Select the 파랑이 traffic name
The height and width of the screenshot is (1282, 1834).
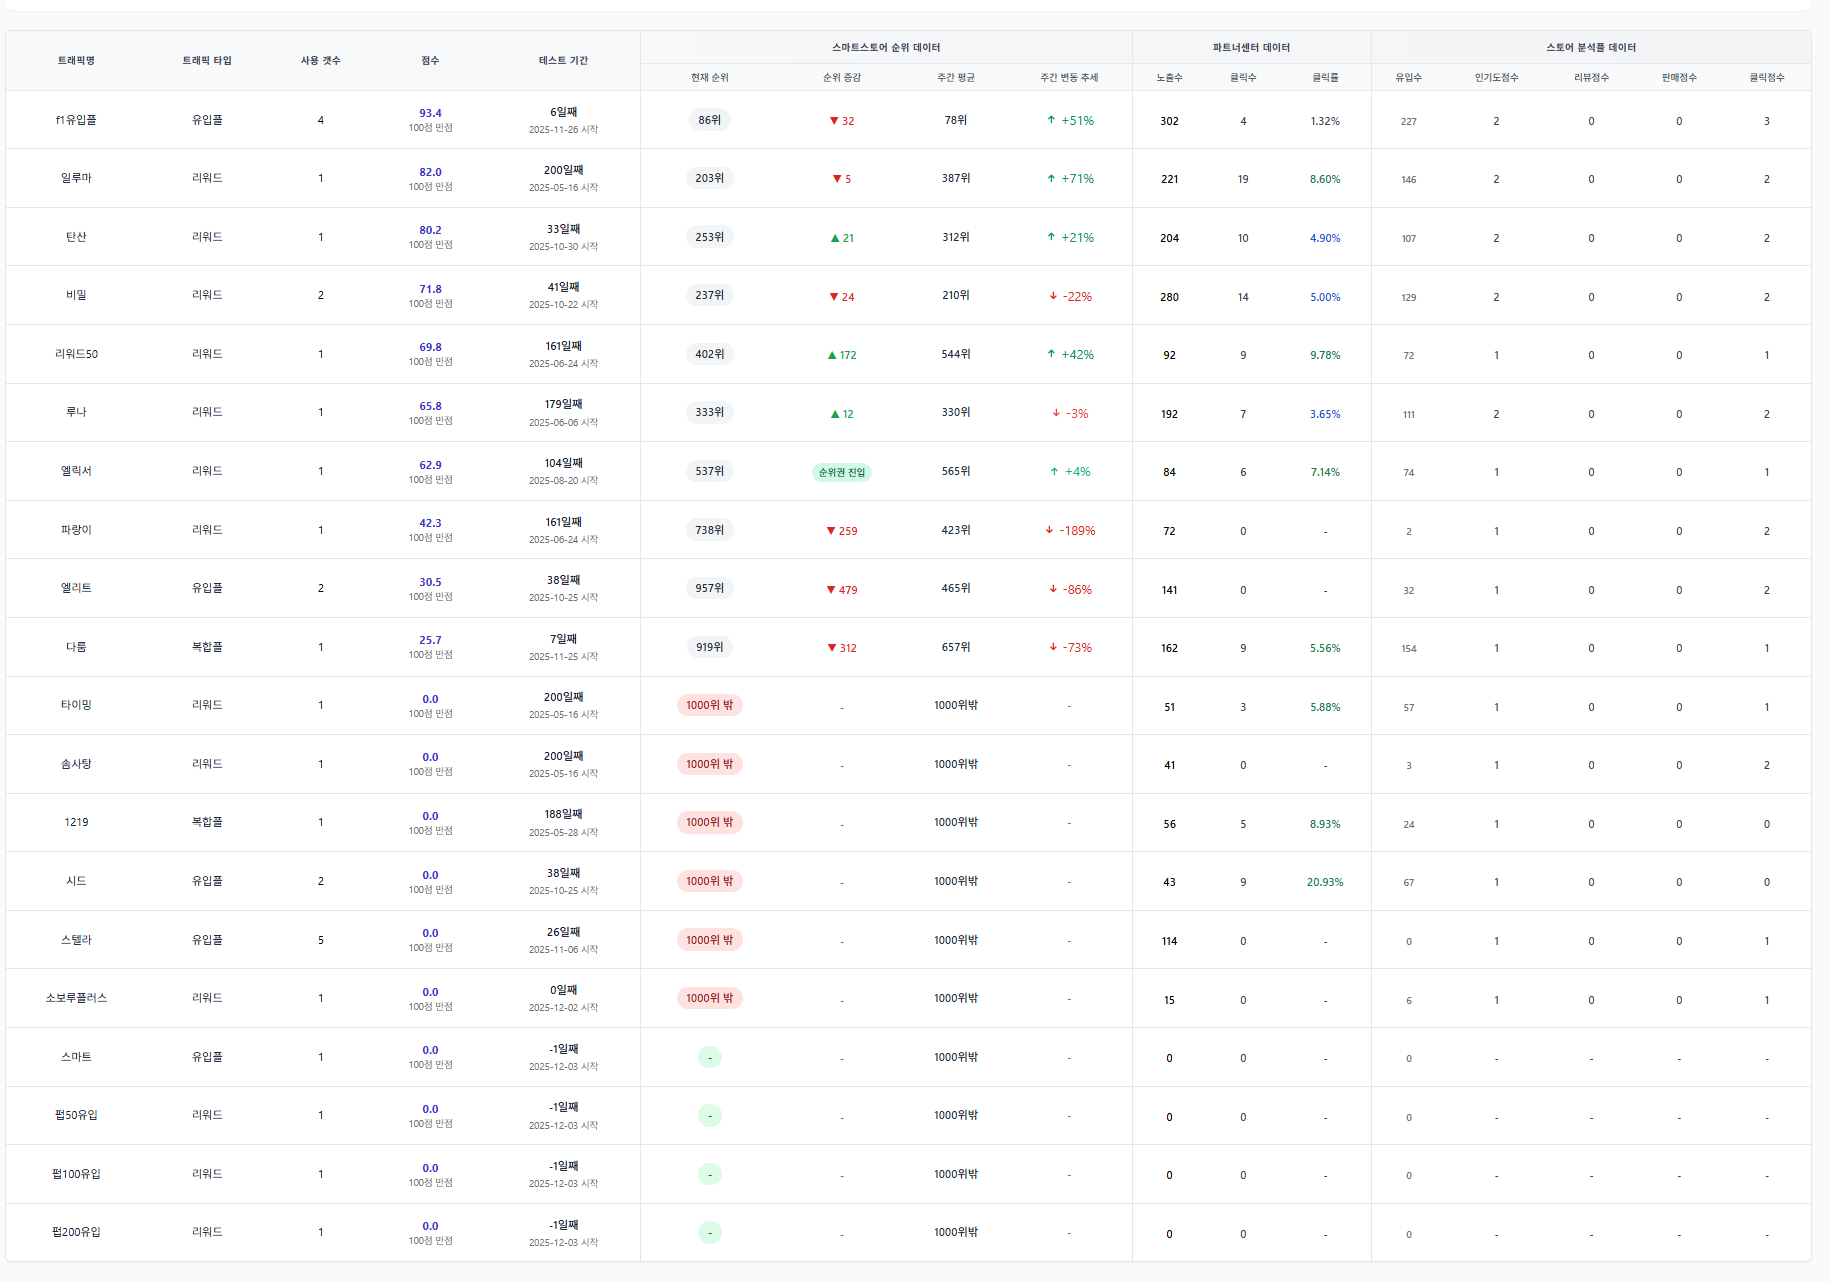coord(76,530)
